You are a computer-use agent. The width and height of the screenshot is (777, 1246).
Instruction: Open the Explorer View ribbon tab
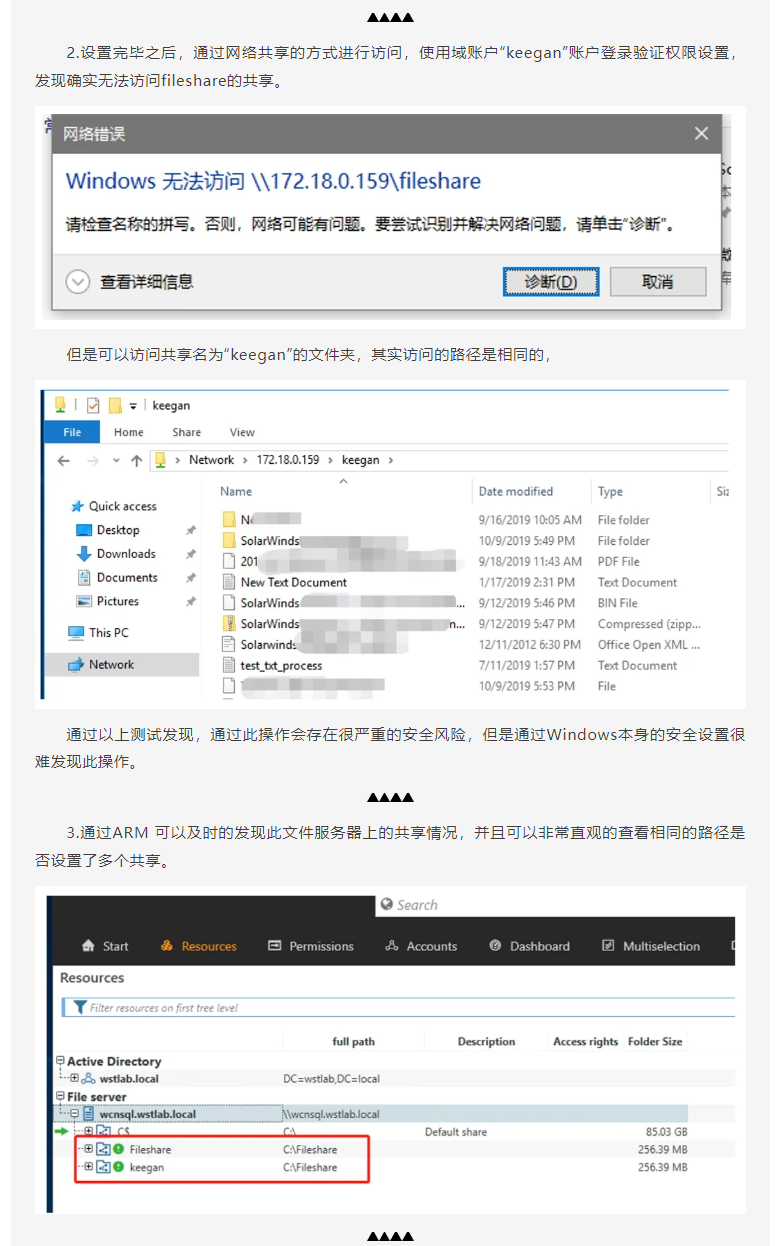click(x=242, y=433)
